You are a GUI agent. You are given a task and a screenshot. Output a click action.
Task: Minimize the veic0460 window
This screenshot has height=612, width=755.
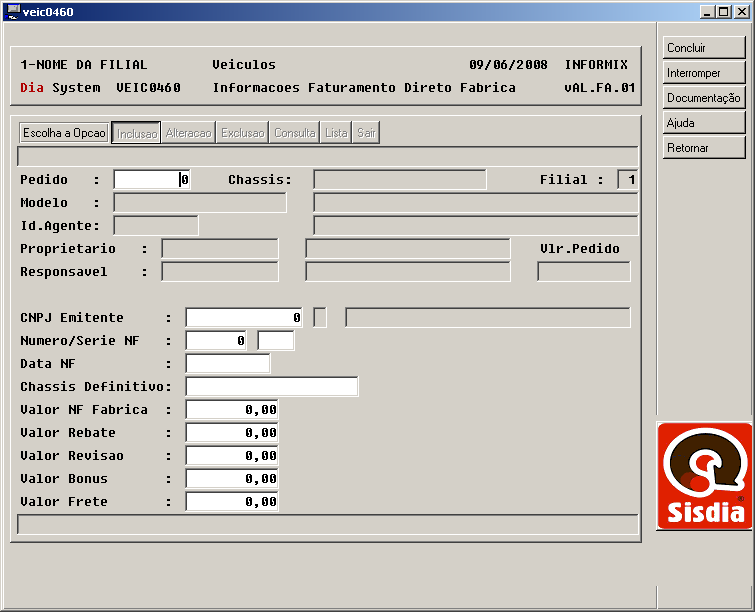(707, 12)
